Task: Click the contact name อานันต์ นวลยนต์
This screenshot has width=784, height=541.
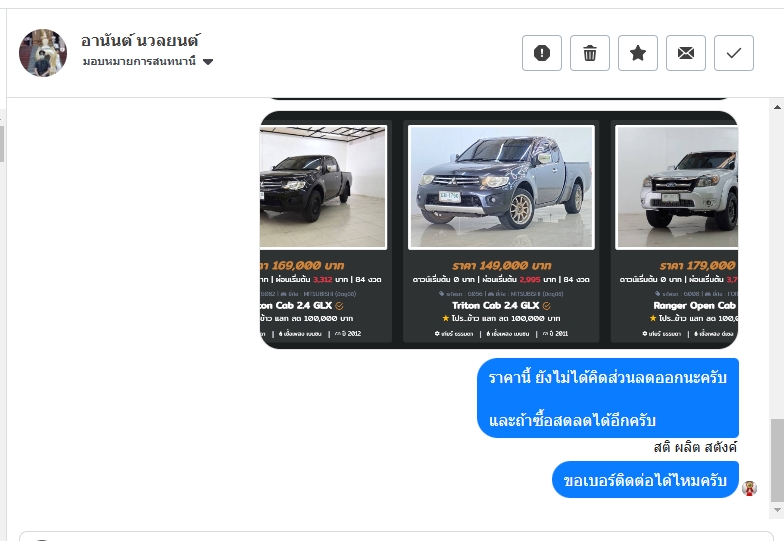Action: coord(140,40)
